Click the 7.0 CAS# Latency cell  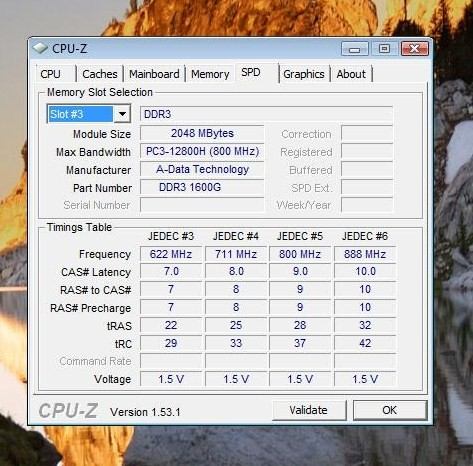pos(171,271)
